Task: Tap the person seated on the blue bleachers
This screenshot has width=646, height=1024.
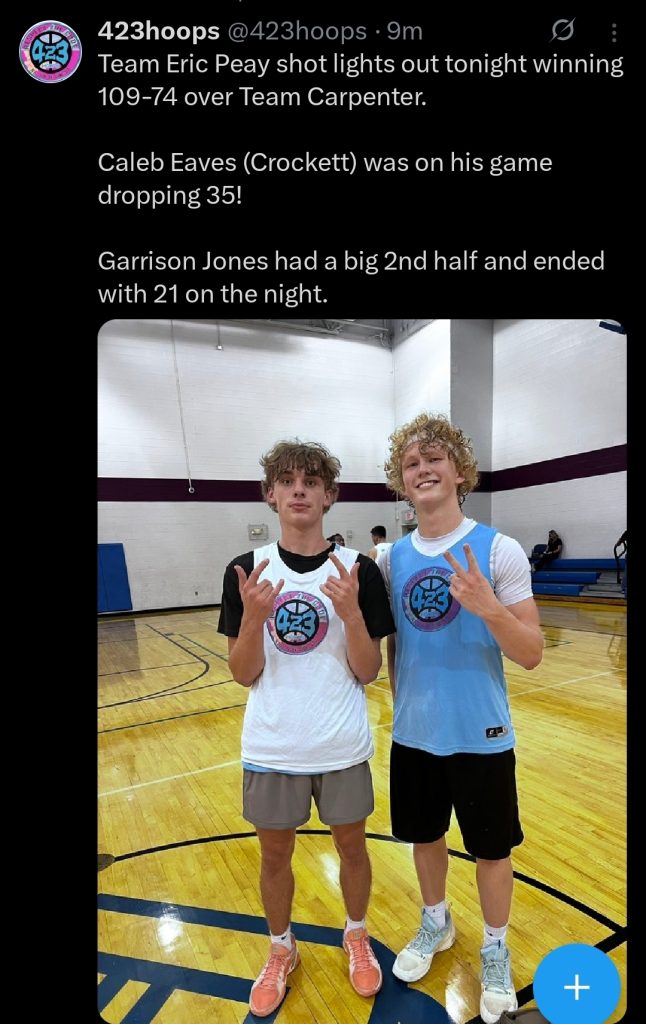Action: coord(551,549)
